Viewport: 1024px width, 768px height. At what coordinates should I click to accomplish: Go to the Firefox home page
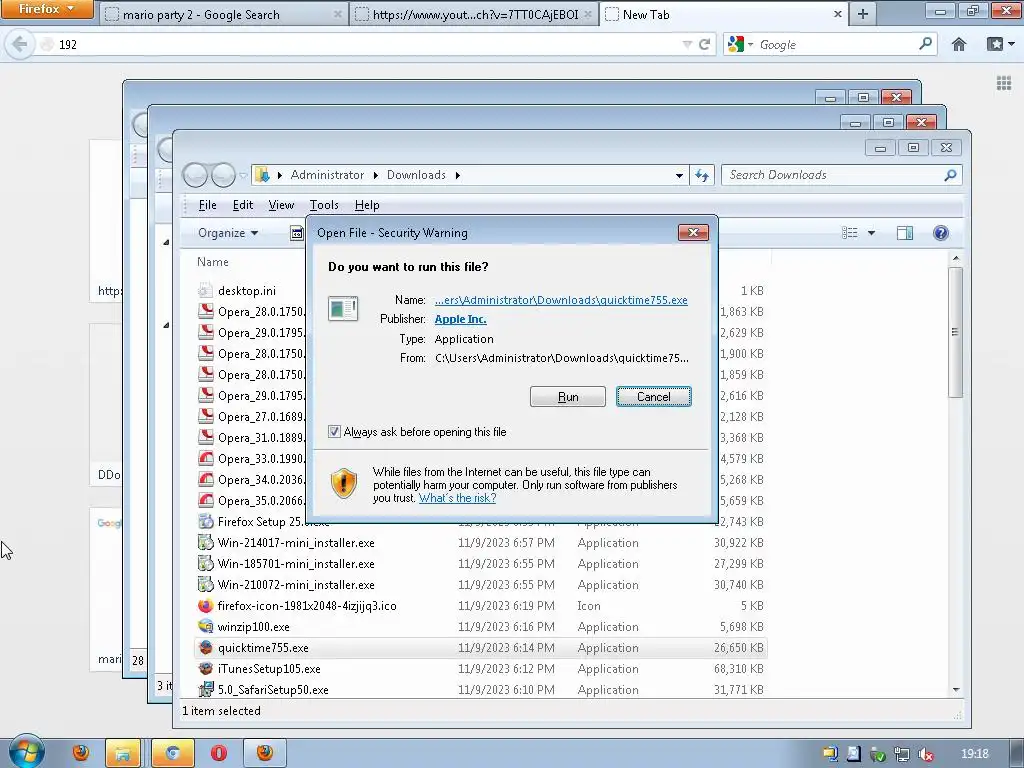tap(959, 44)
